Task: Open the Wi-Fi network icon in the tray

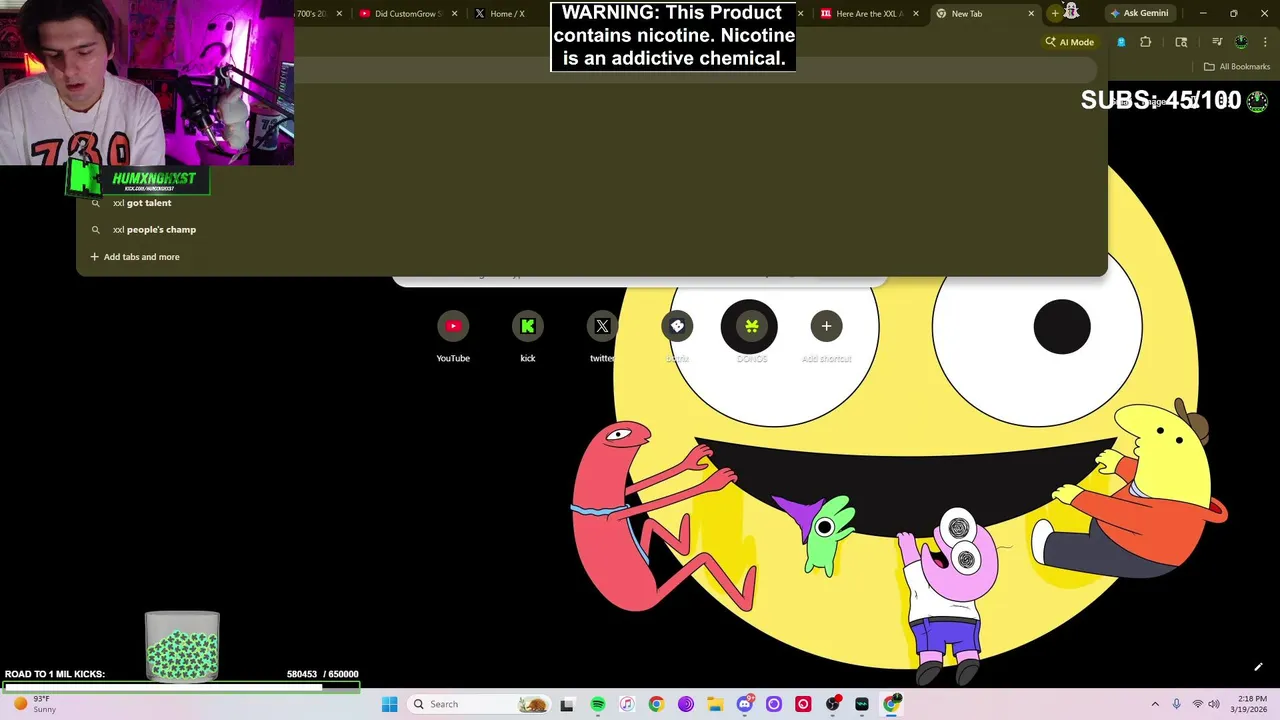Action: [x=1197, y=704]
